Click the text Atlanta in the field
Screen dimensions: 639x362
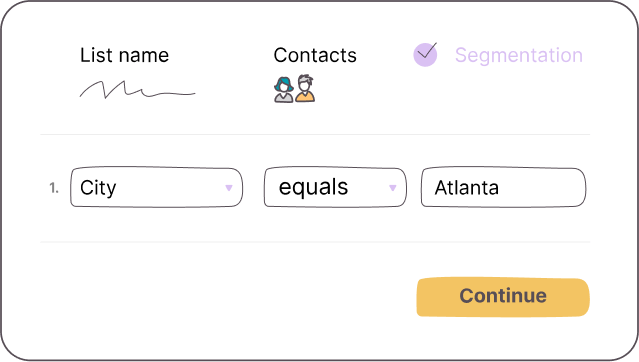(467, 188)
